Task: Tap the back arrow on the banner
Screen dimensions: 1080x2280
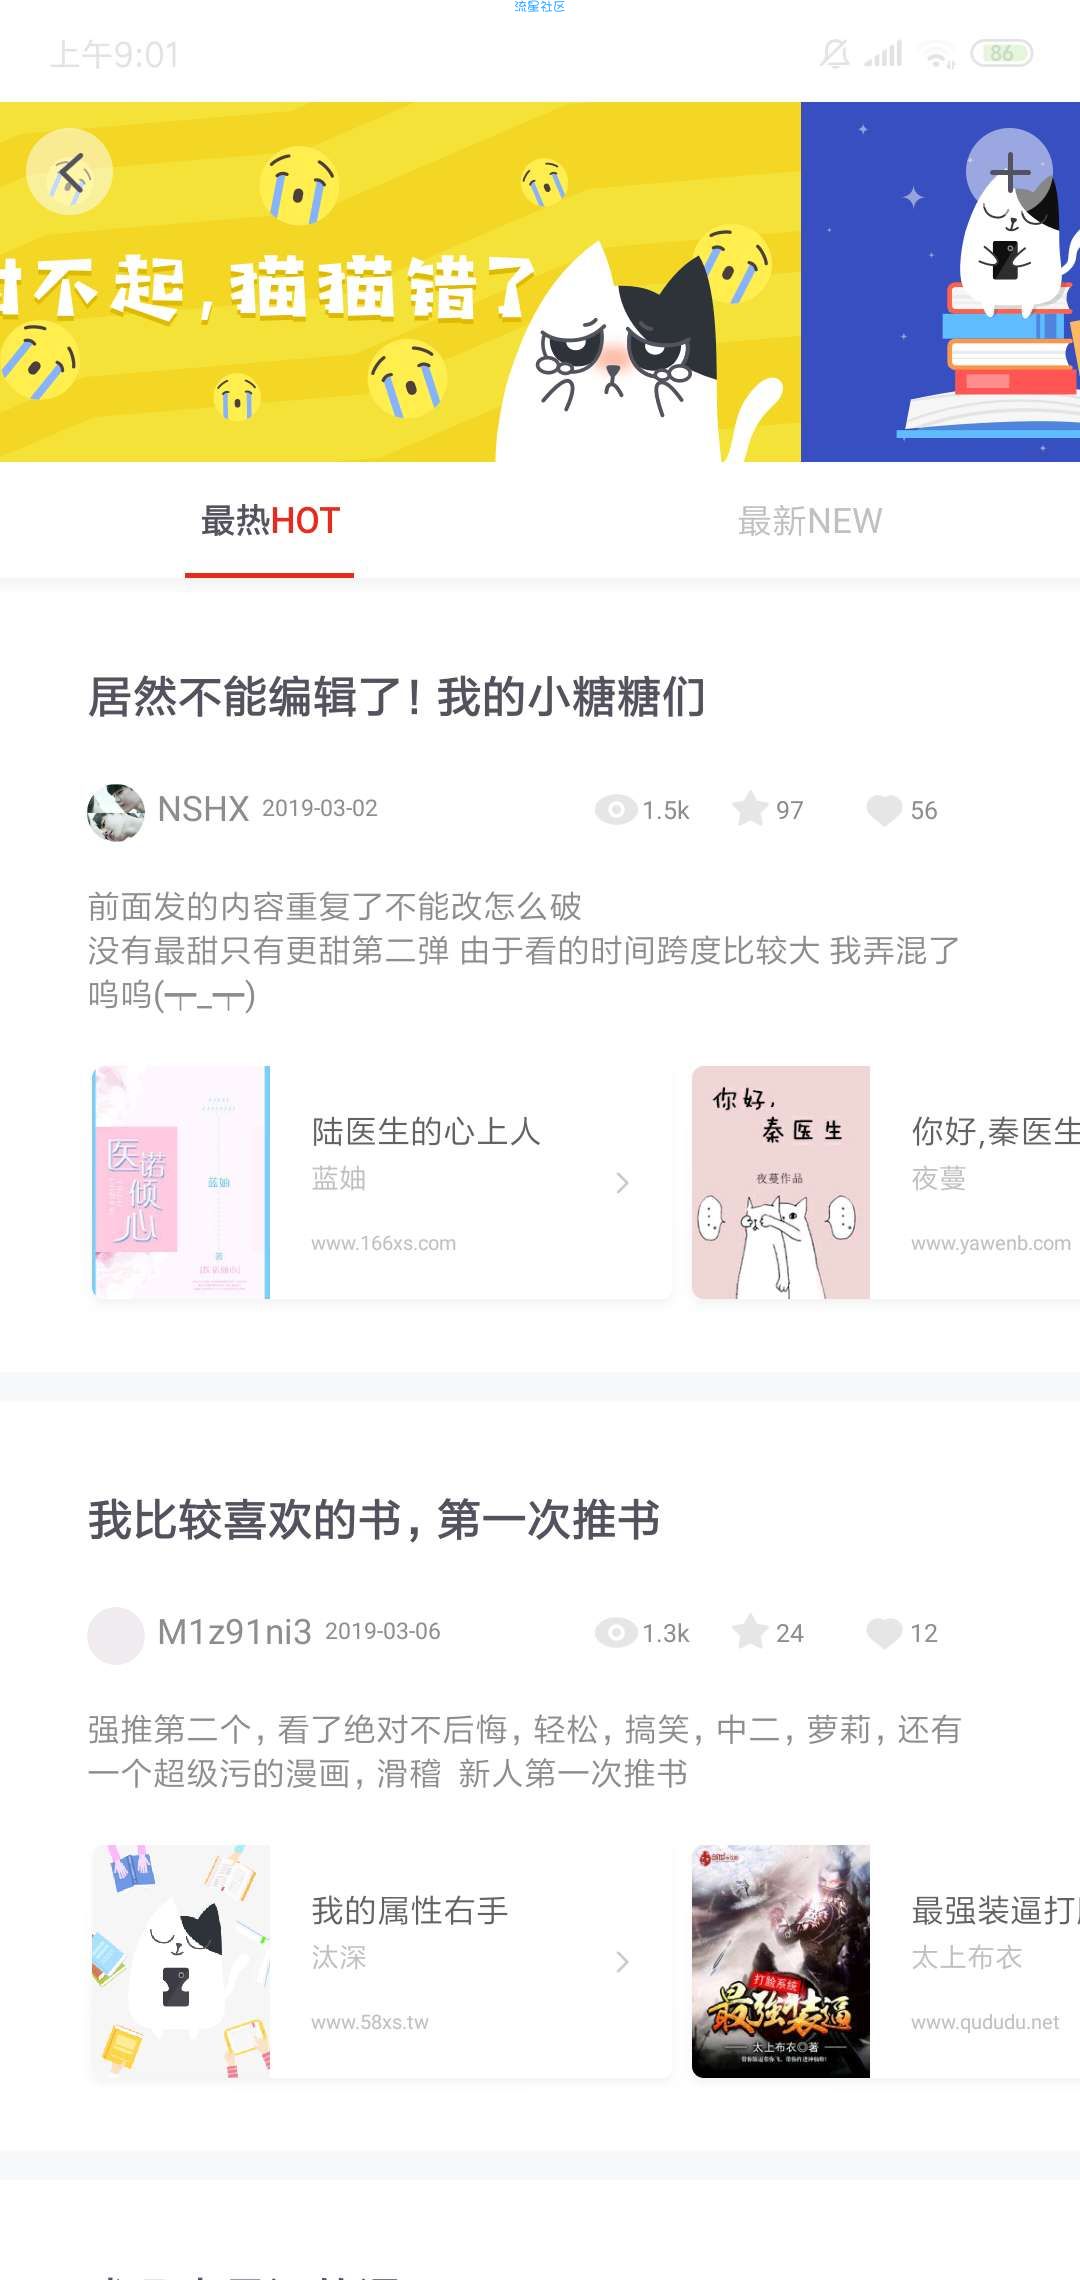Action: pos(69,172)
